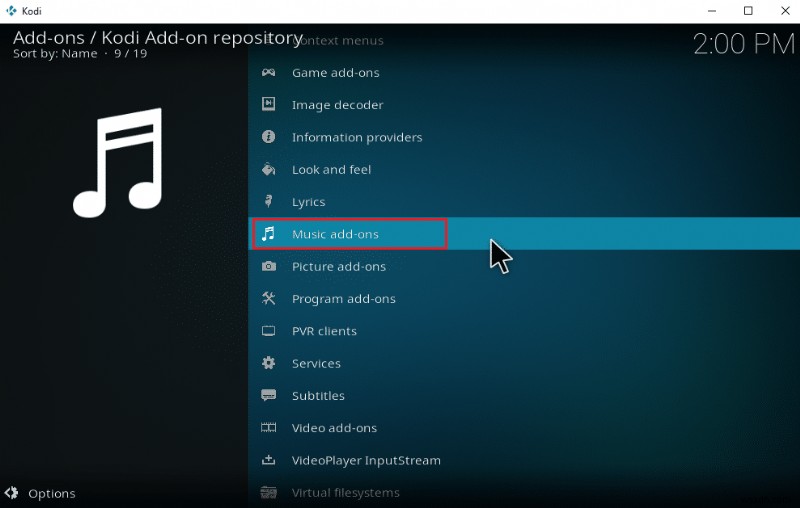Click the Picture add-ons camera icon
Screen dimensions: 800x508
click(268, 266)
